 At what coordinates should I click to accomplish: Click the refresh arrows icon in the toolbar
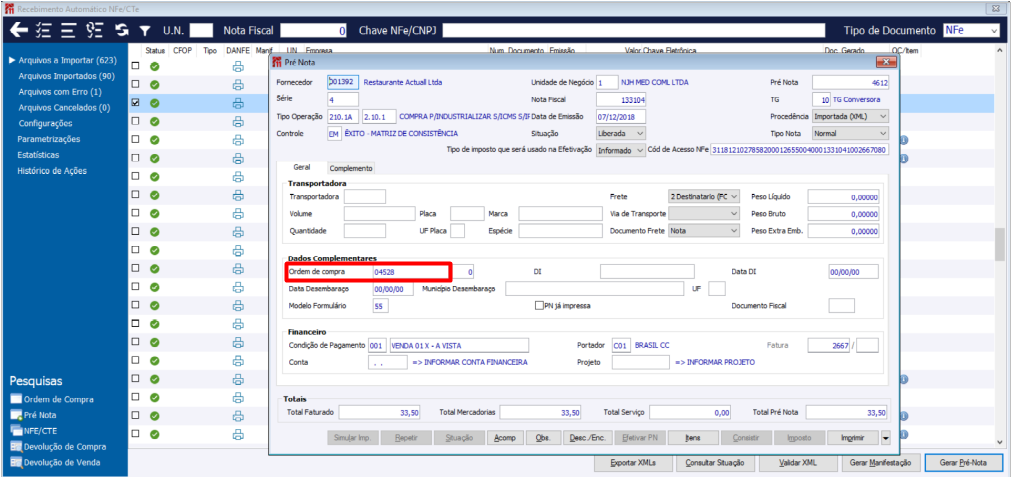tap(121, 30)
